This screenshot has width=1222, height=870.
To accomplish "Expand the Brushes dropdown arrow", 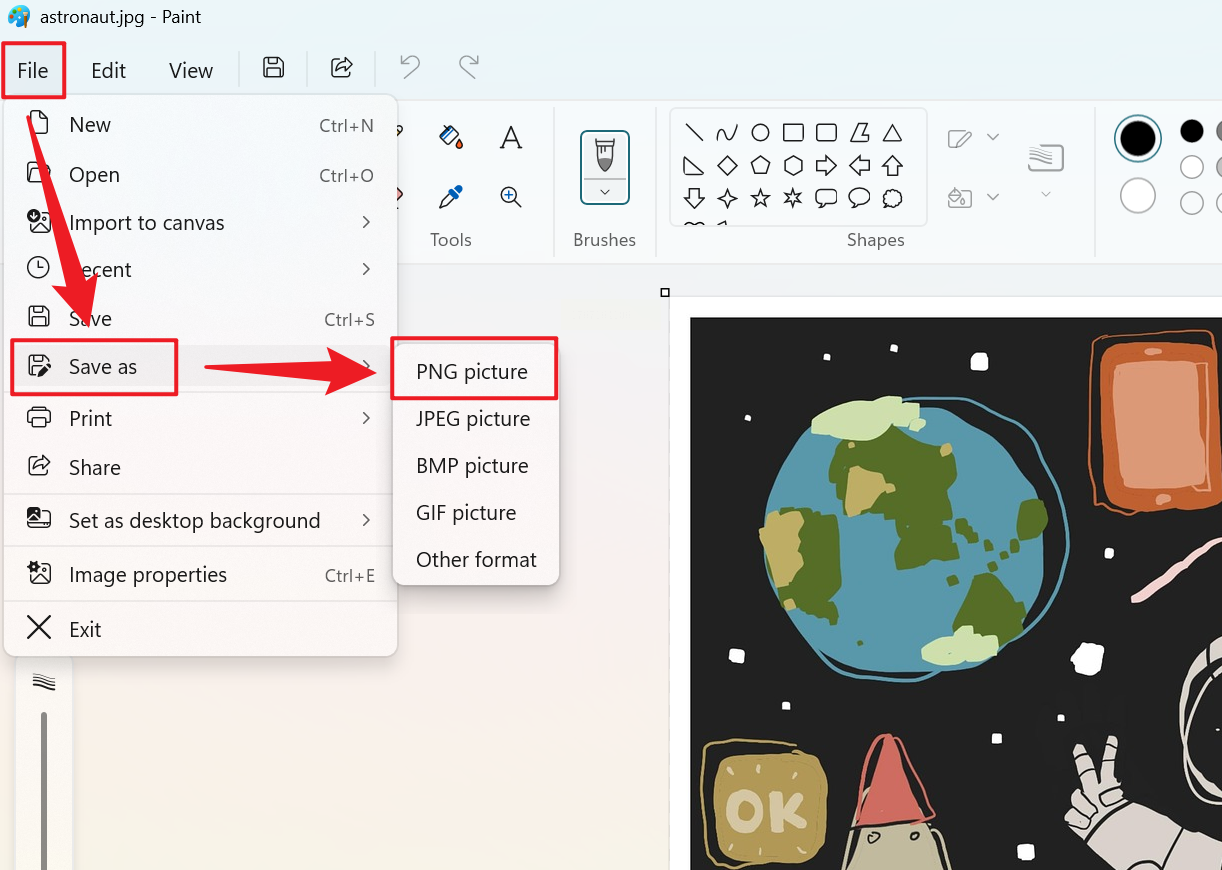I will pyautogui.click(x=605, y=192).
